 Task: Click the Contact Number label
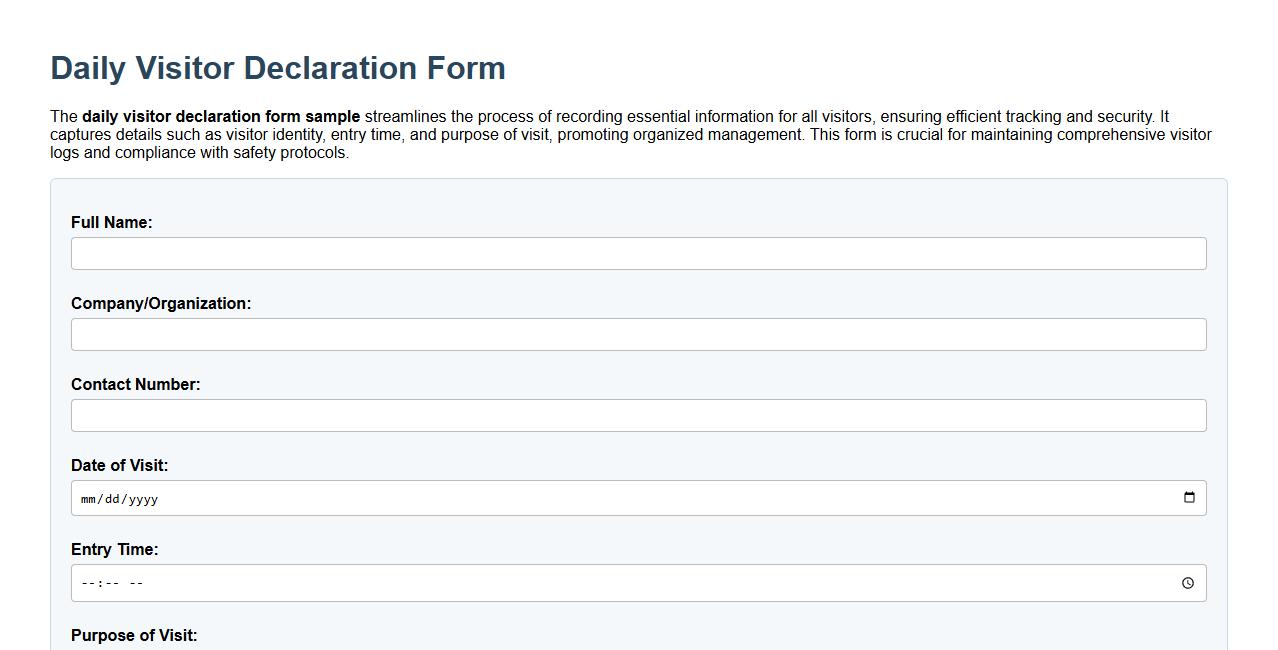pyautogui.click(x=136, y=384)
